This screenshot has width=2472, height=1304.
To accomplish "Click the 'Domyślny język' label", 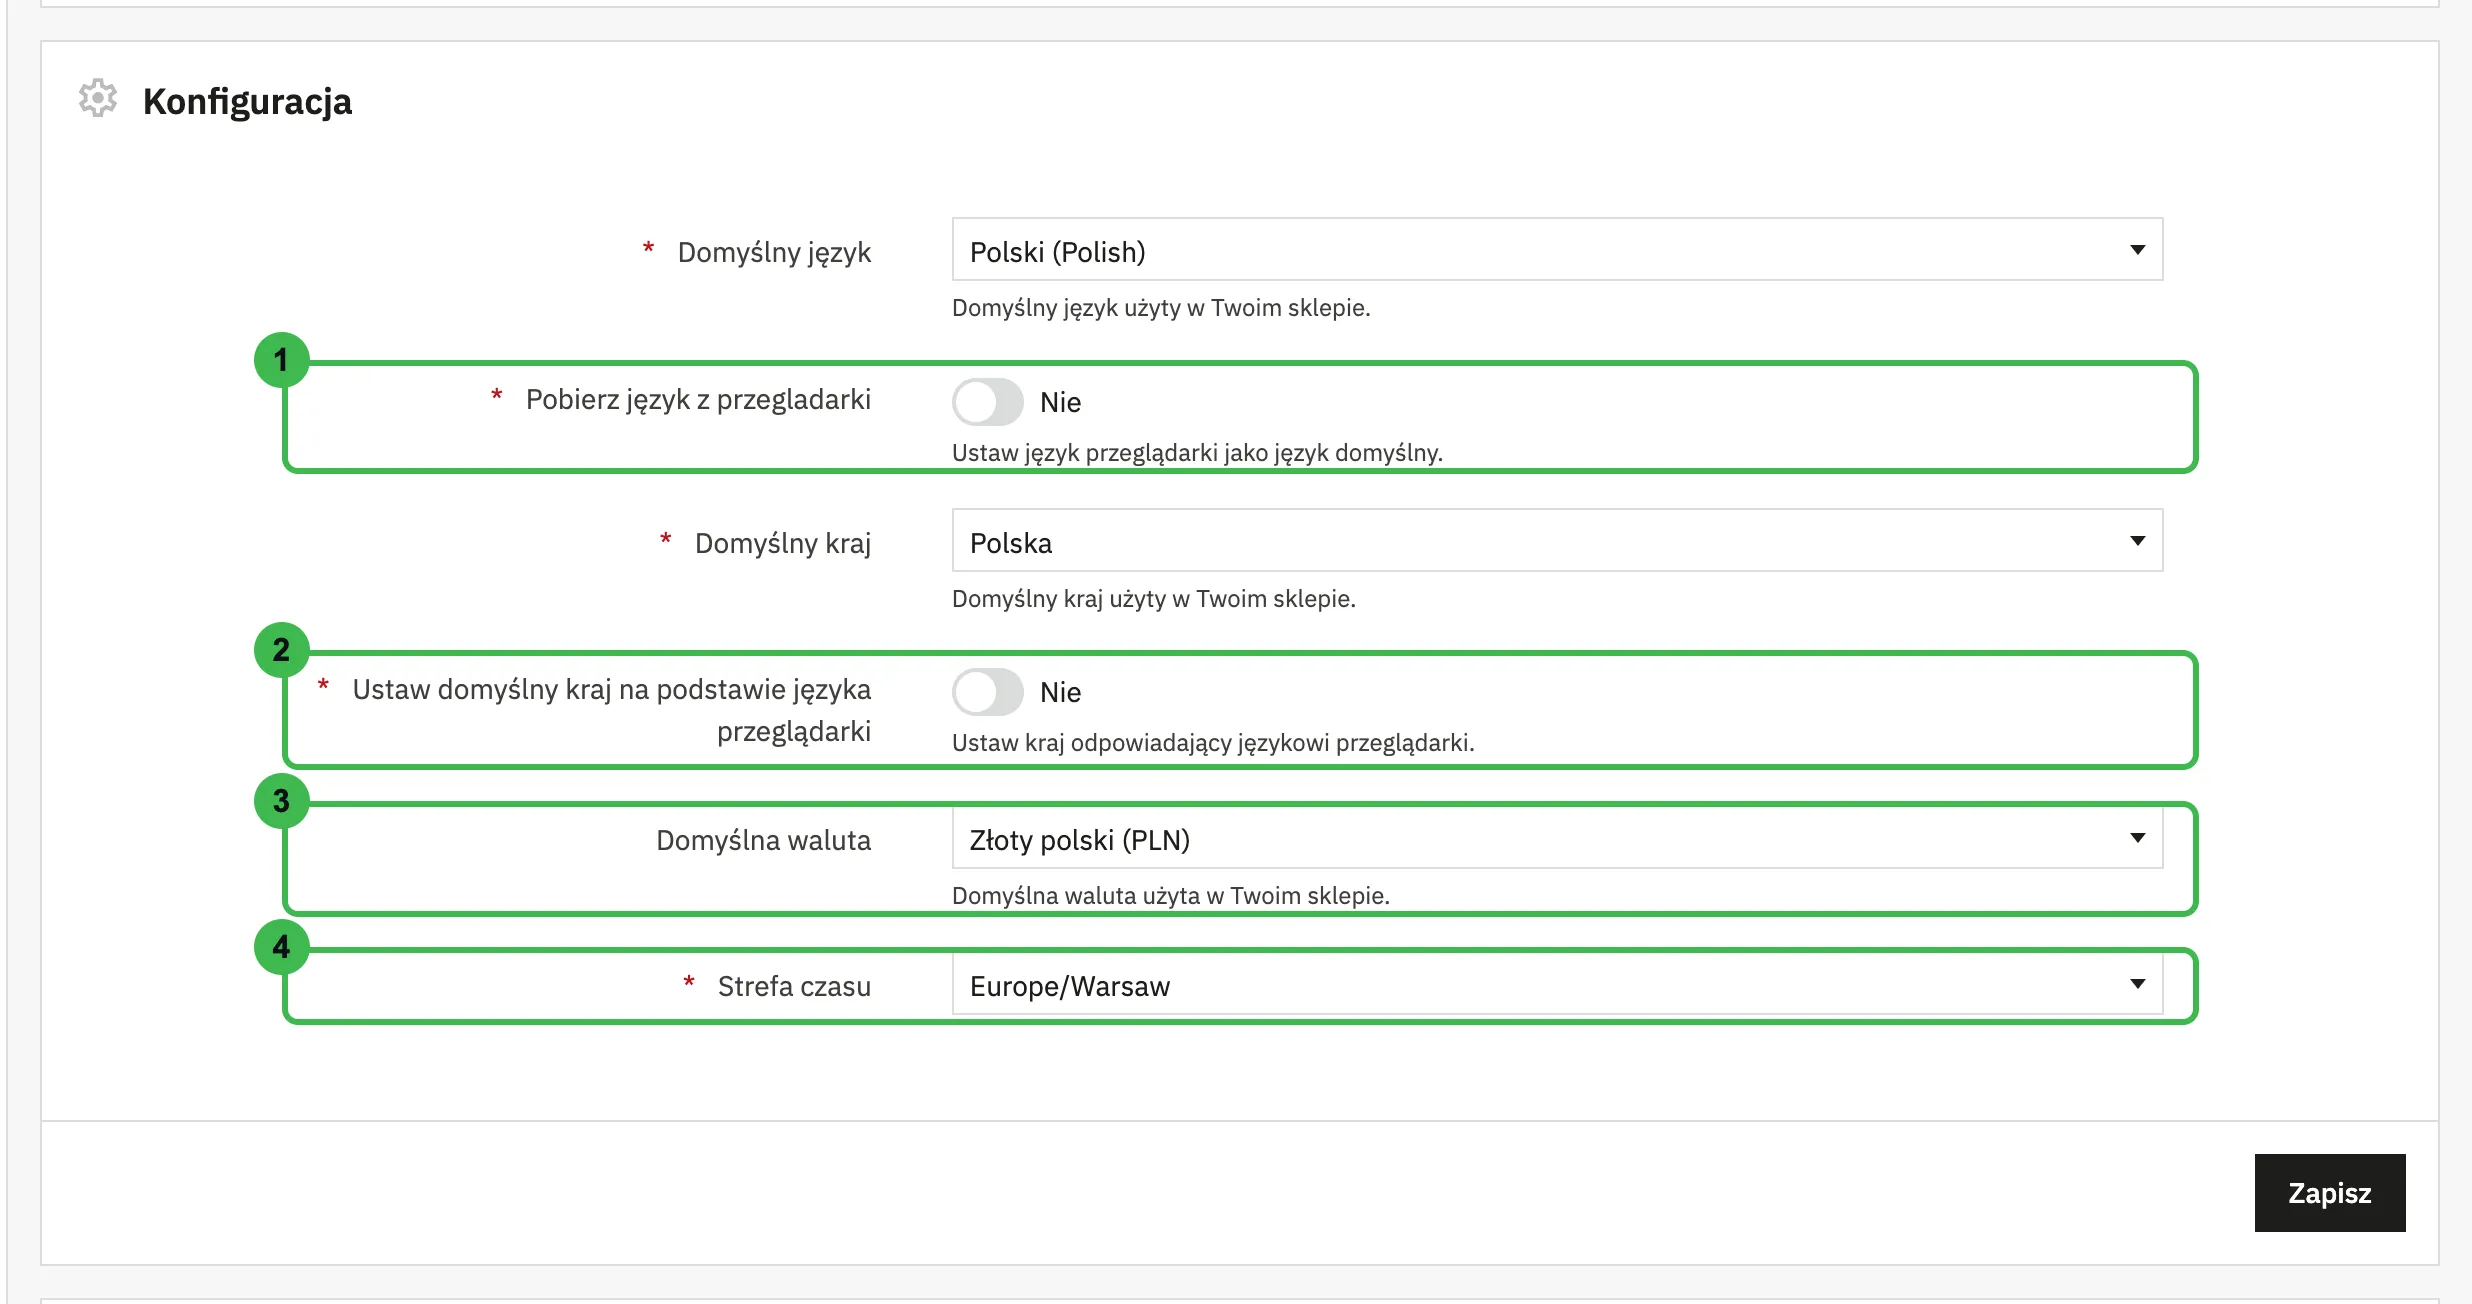I will (774, 252).
